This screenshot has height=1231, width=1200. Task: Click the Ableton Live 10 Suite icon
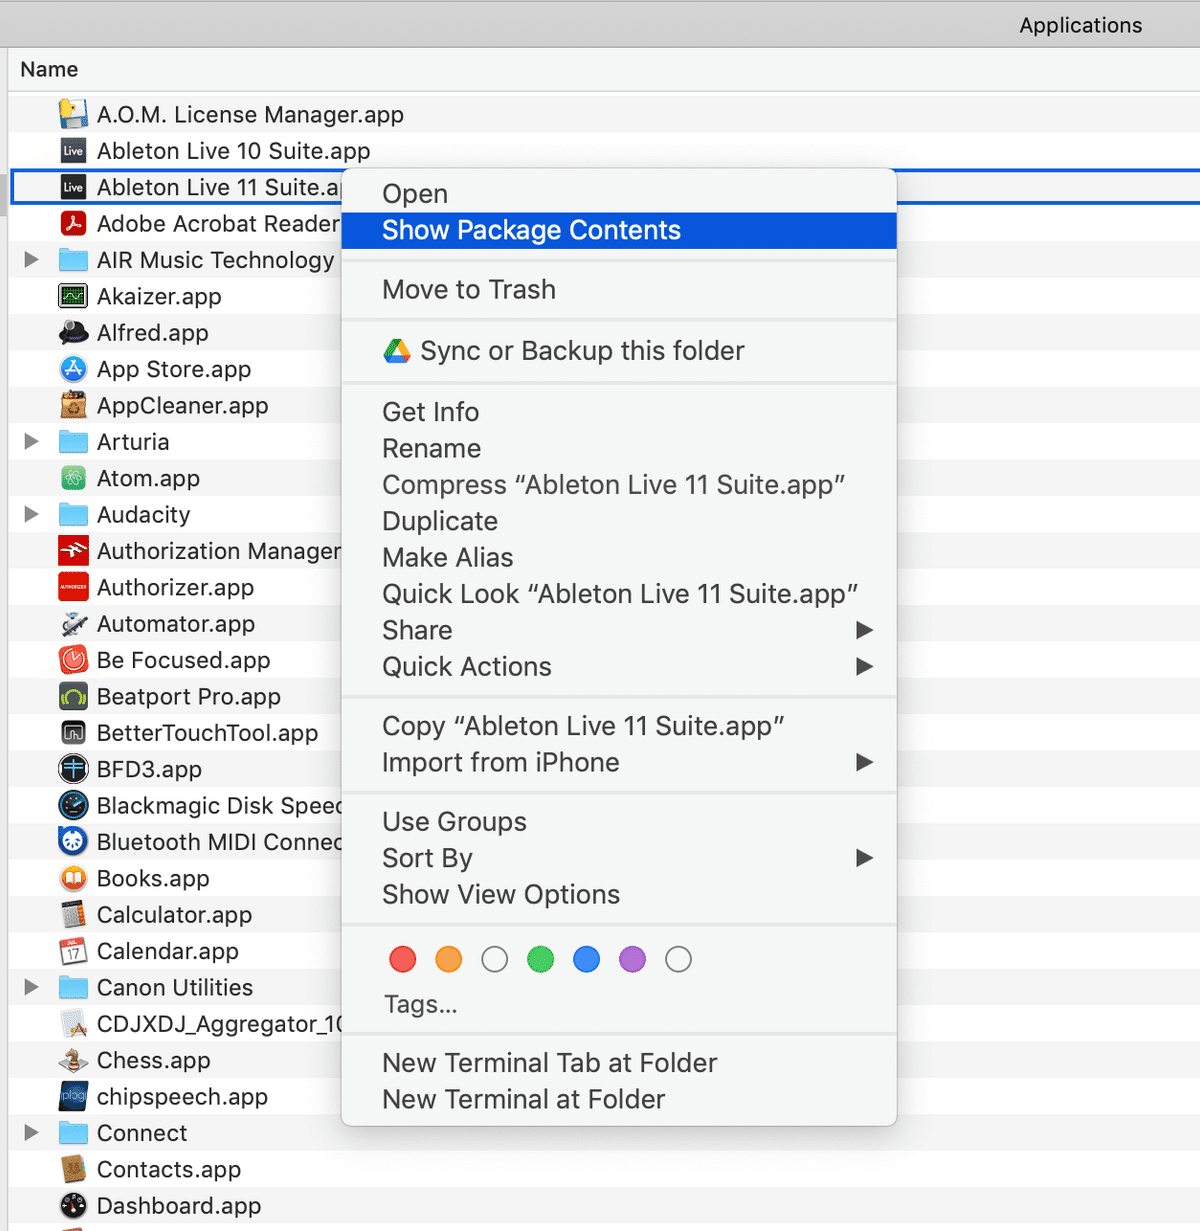pyautogui.click(x=73, y=151)
